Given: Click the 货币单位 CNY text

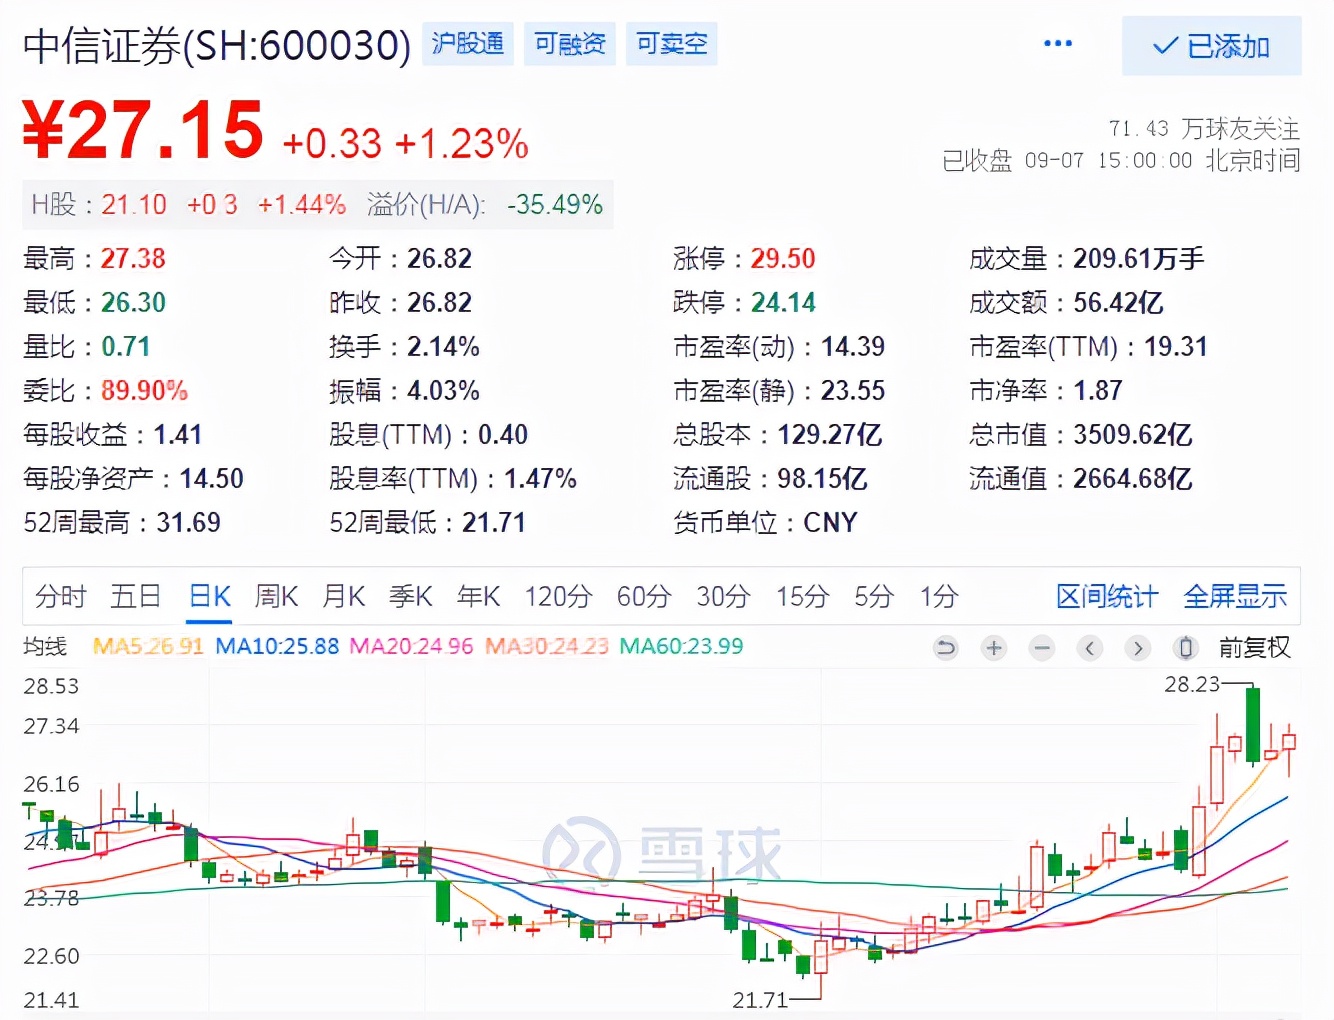Looking at the screenshot, I should click(x=830, y=523).
